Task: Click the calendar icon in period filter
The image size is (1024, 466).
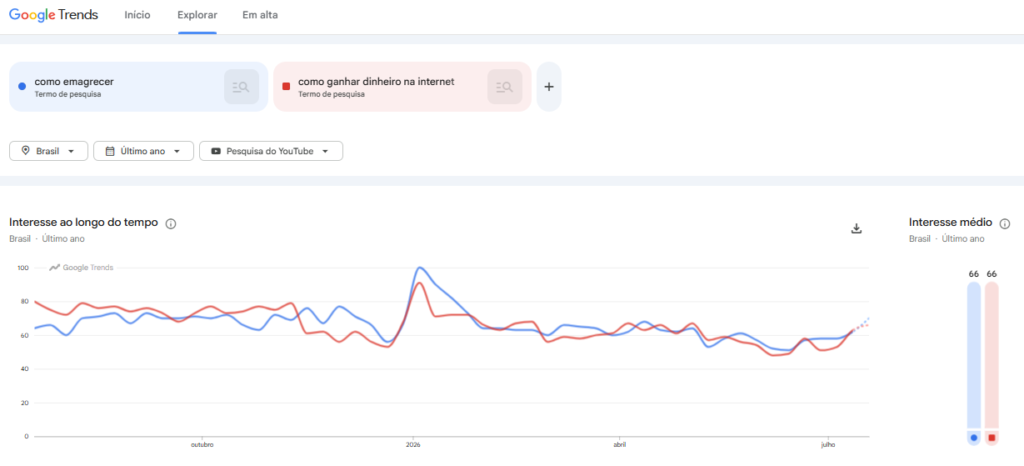Action: [110, 151]
